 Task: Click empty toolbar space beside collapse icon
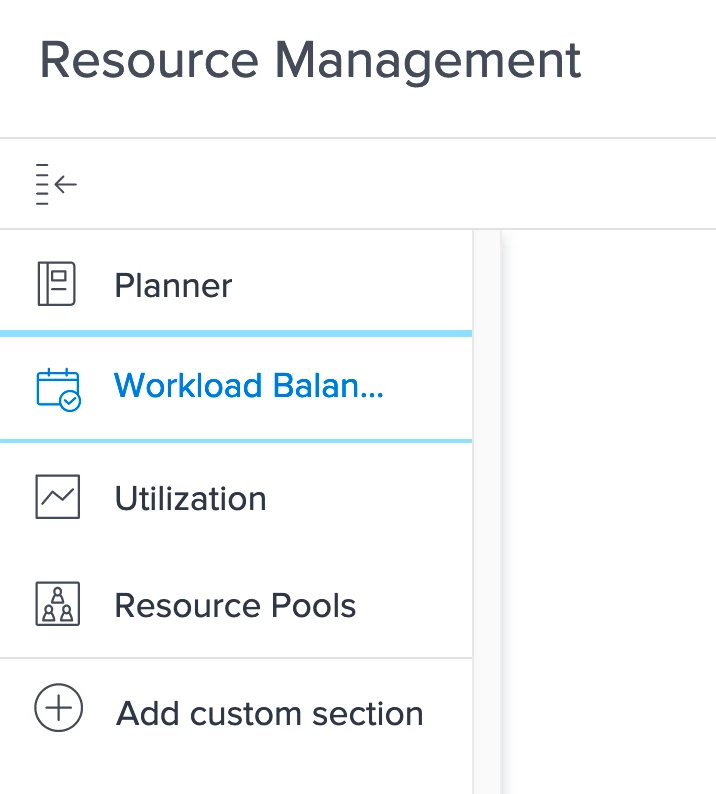tap(400, 184)
